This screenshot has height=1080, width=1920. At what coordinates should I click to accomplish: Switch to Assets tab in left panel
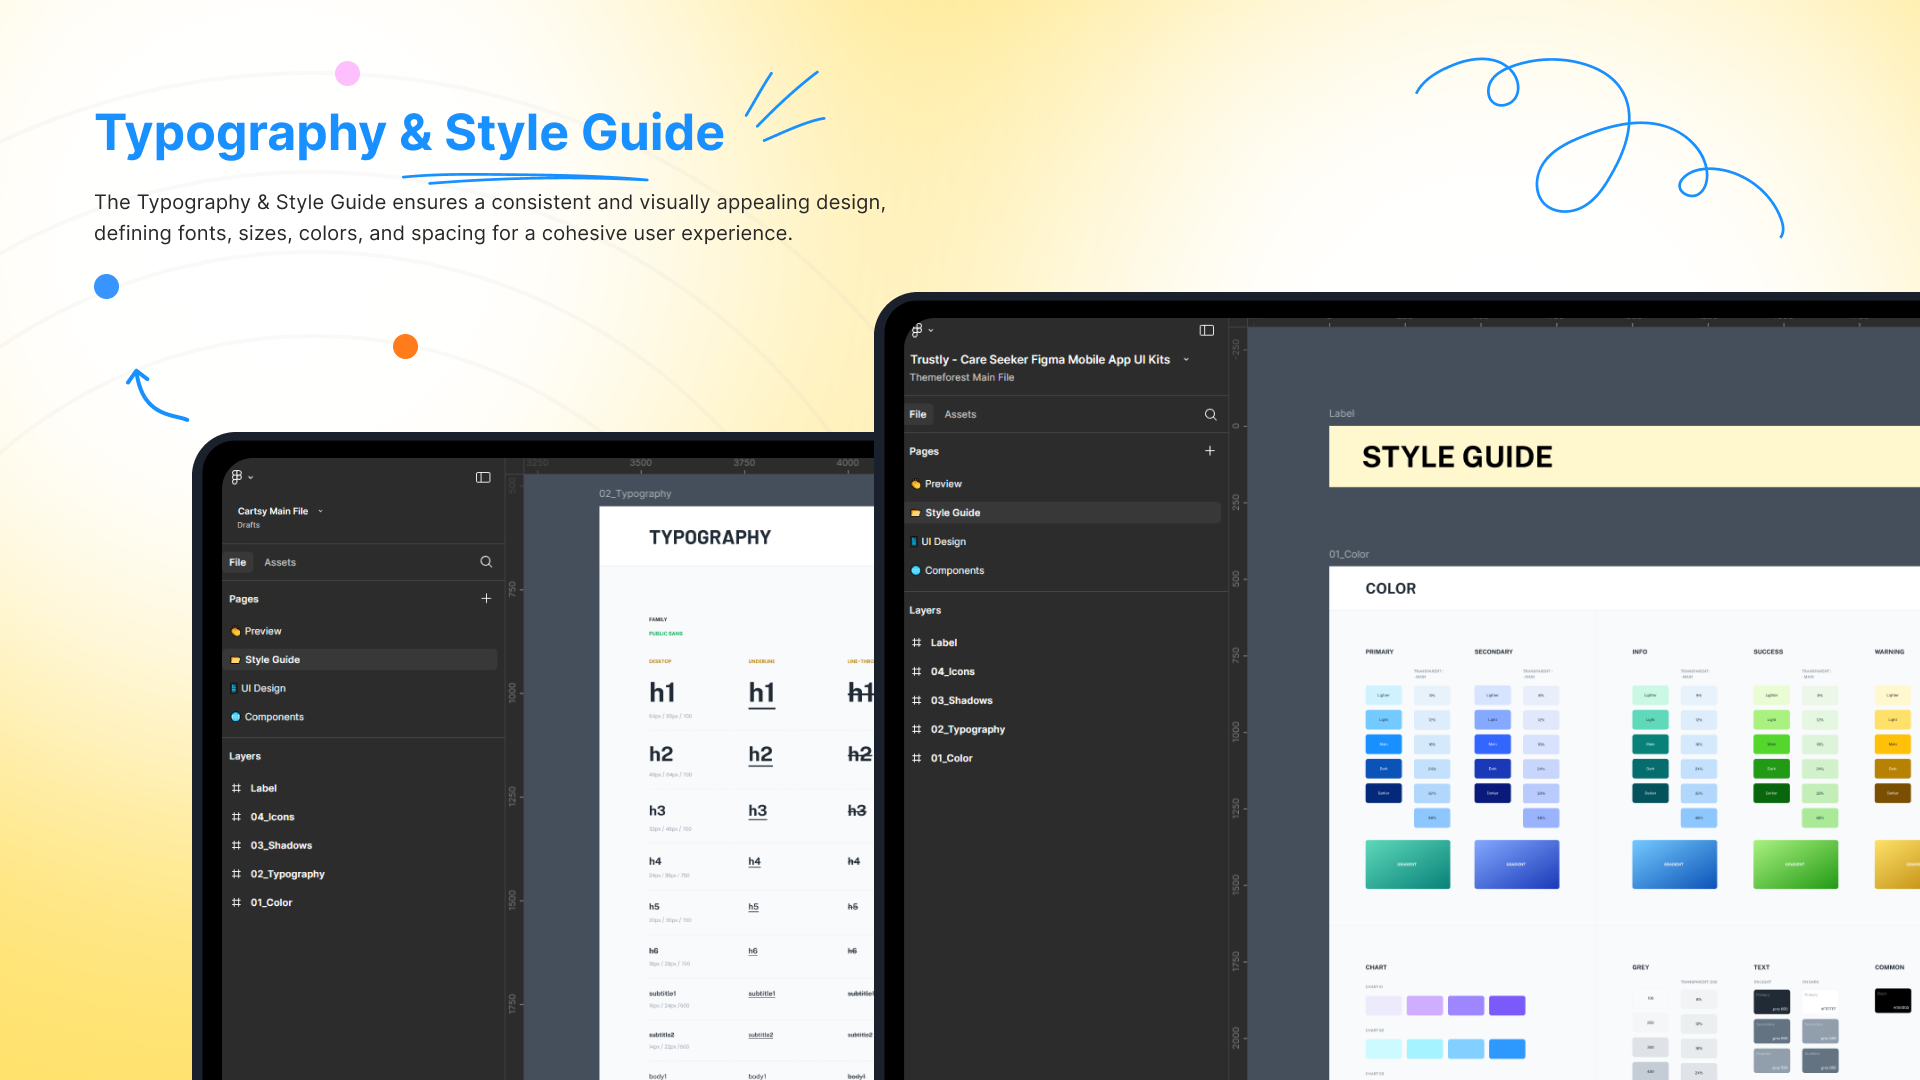pos(280,562)
